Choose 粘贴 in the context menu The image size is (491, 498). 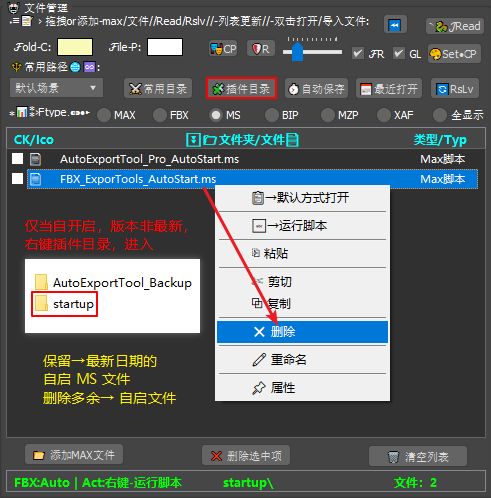click(x=302, y=254)
